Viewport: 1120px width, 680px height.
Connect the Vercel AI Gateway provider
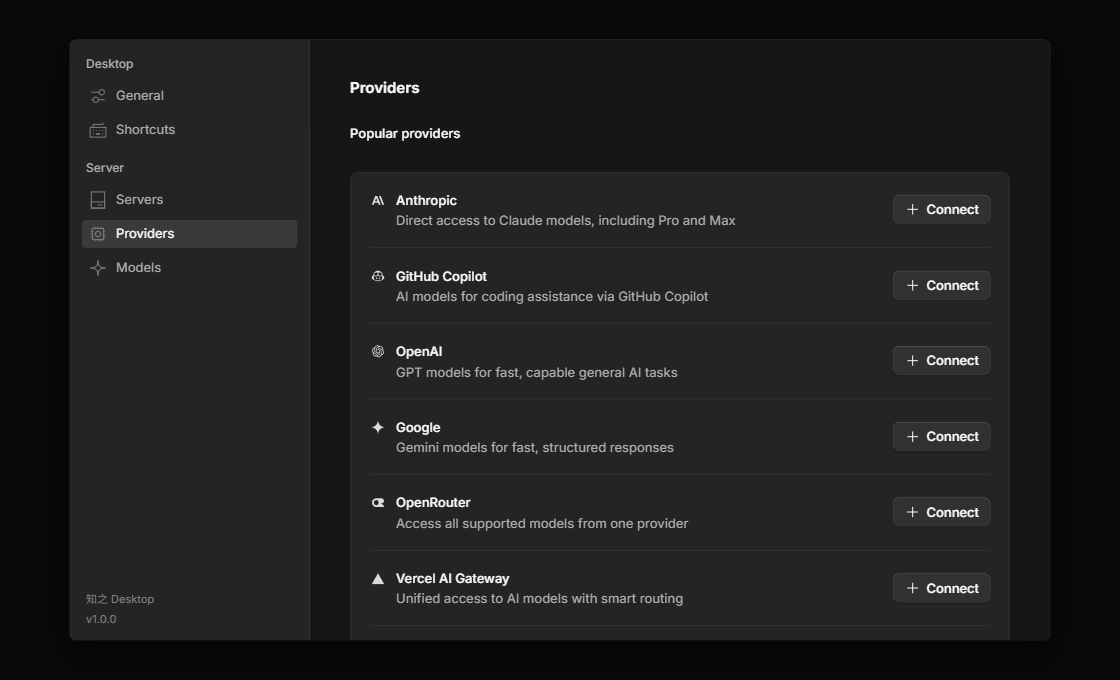[941, 588]
